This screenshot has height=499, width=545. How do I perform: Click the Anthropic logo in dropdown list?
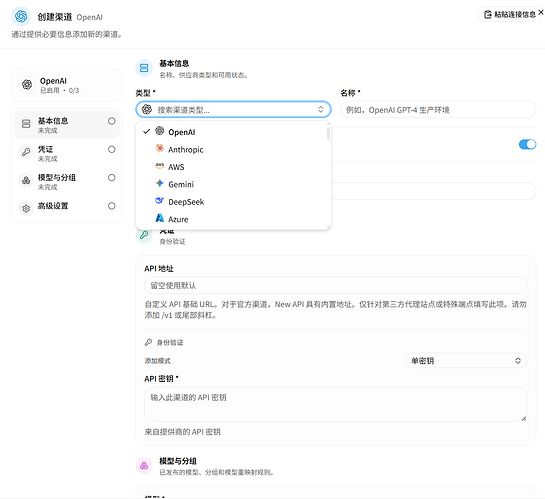coord(160,148)
